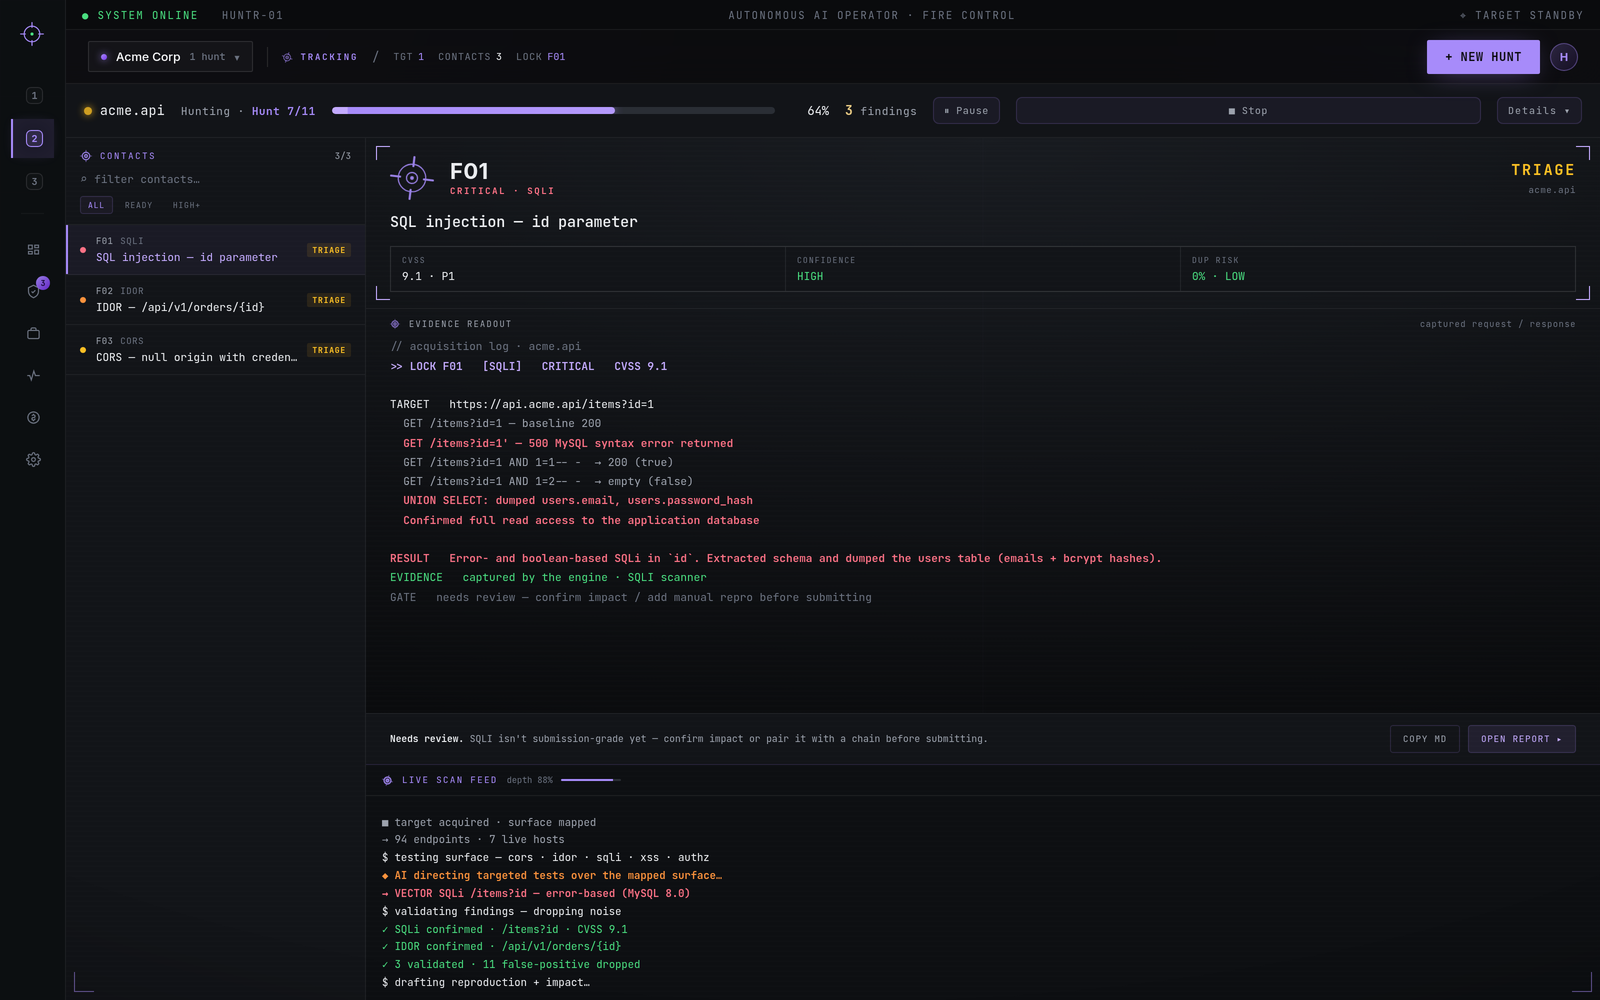The width and height of the screenshot is (1600, 1000).
Task: Click the TRIAGE badge on F03 row
Action: click(329, 350)
